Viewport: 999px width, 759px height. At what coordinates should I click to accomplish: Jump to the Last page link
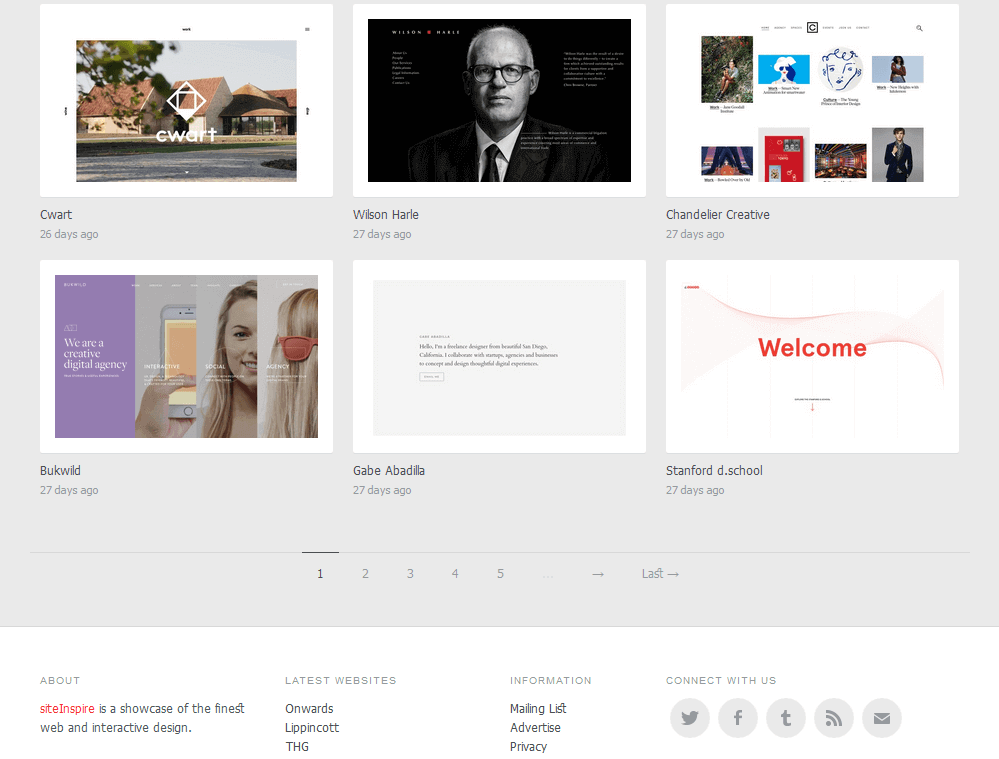coord(660,574)
